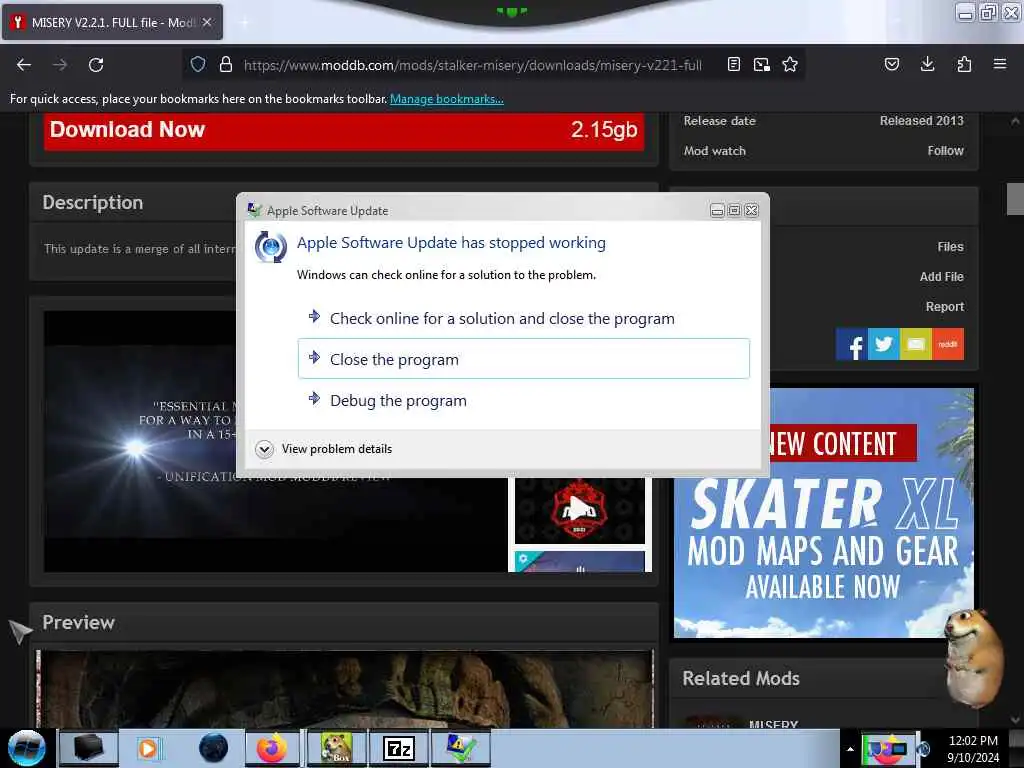Play the video thumbnail with red logo
Image resolution: width=1024 pixels, height=768 pixels.
(x=579, y=511)
